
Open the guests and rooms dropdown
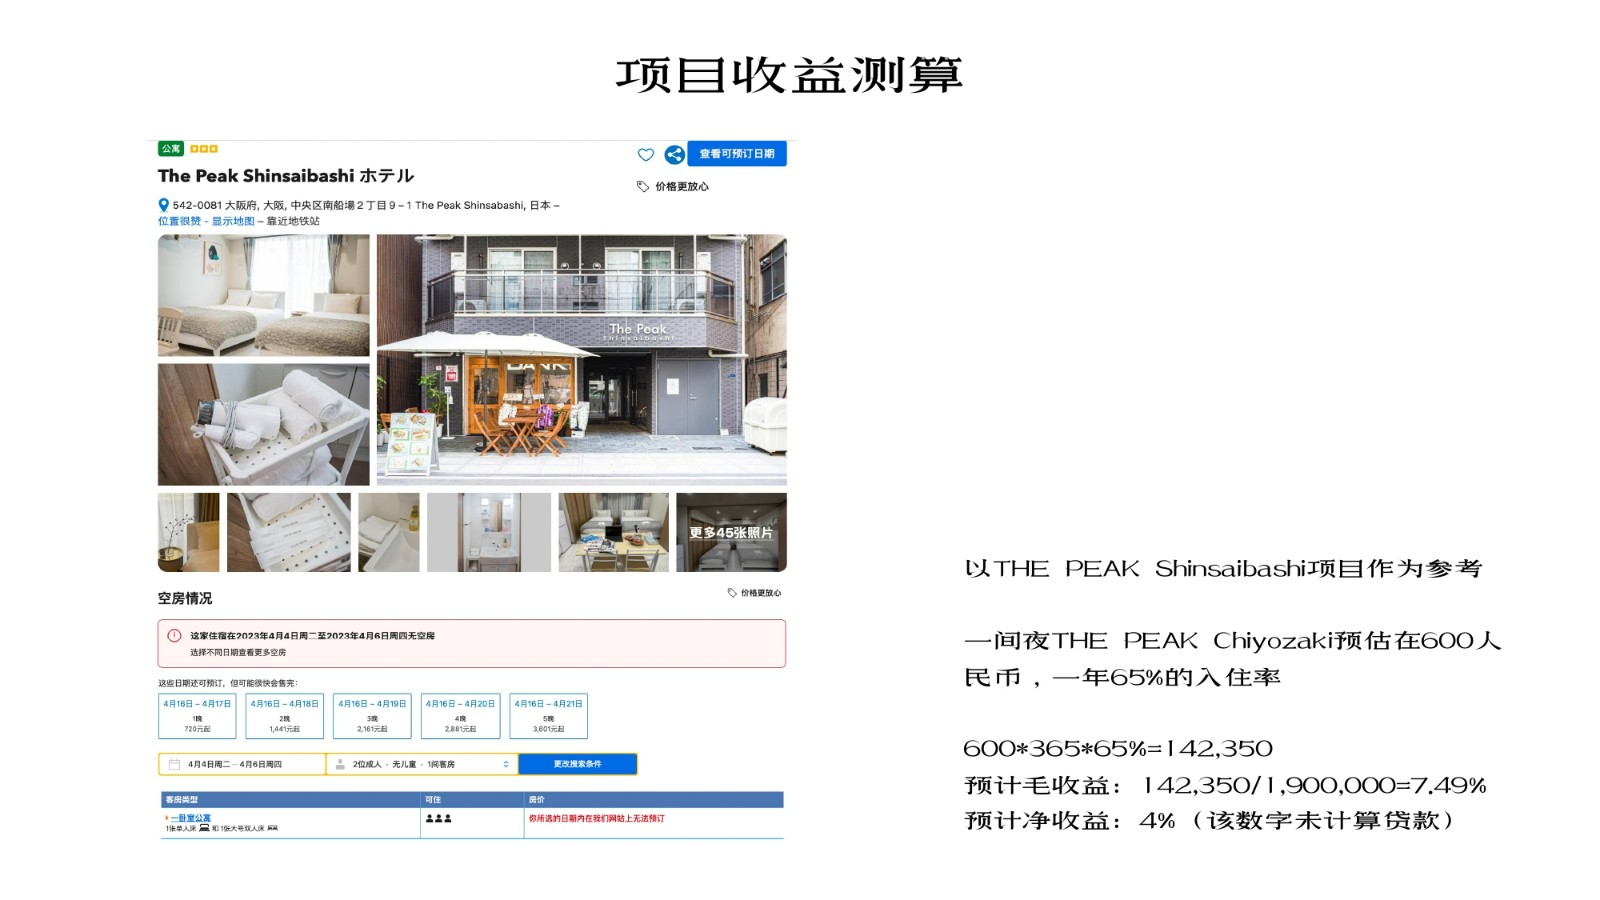[422, 764]
